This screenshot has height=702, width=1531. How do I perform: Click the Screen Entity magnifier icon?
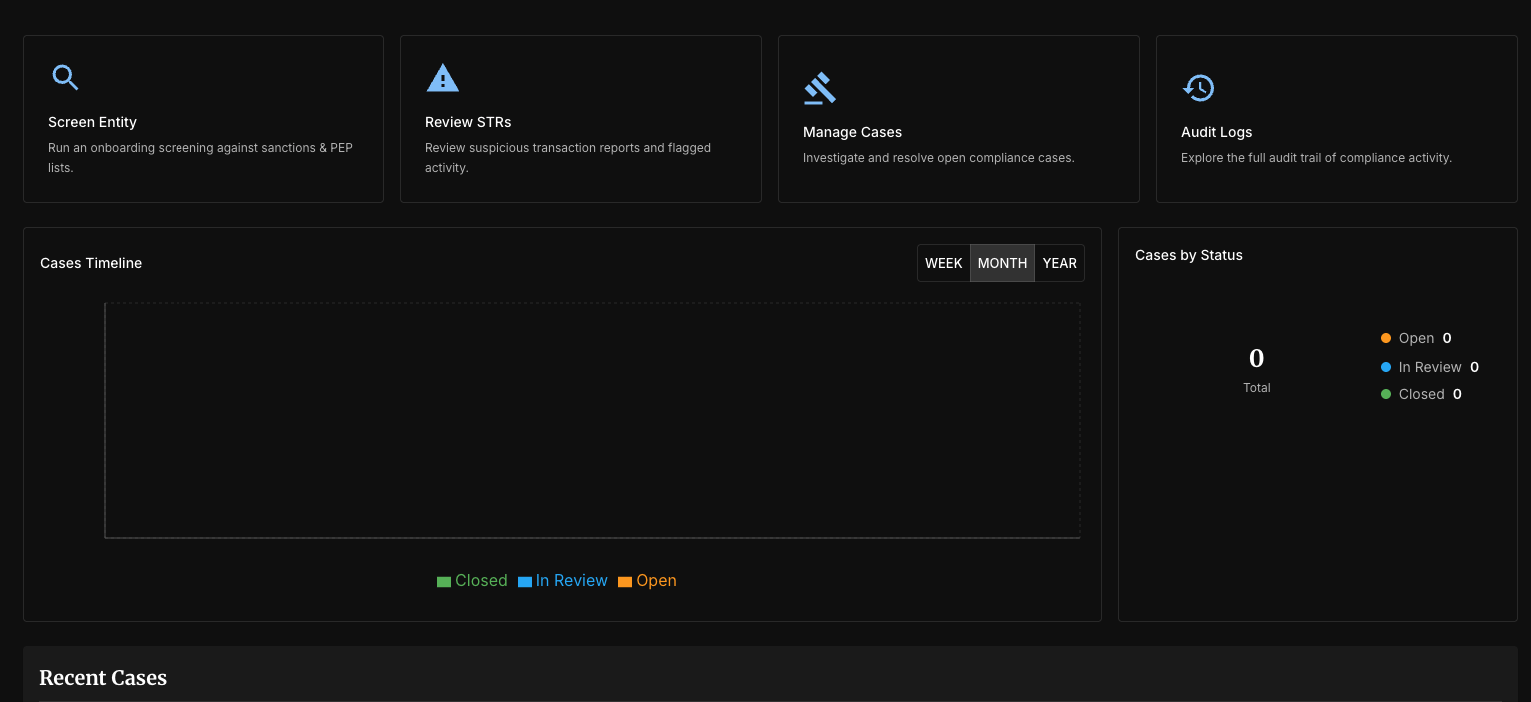(x=65, y=78)
